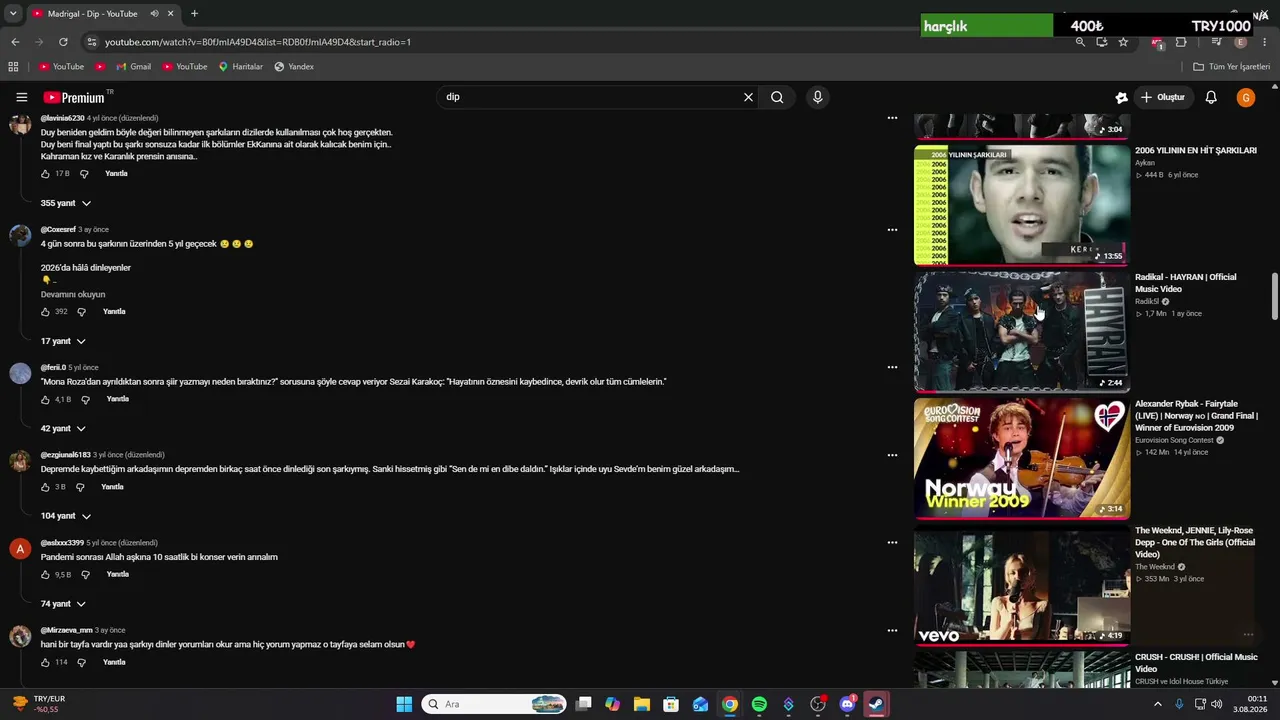Open the Chrome three-dot menu
1280x720 pixels.
point(1266,42)
